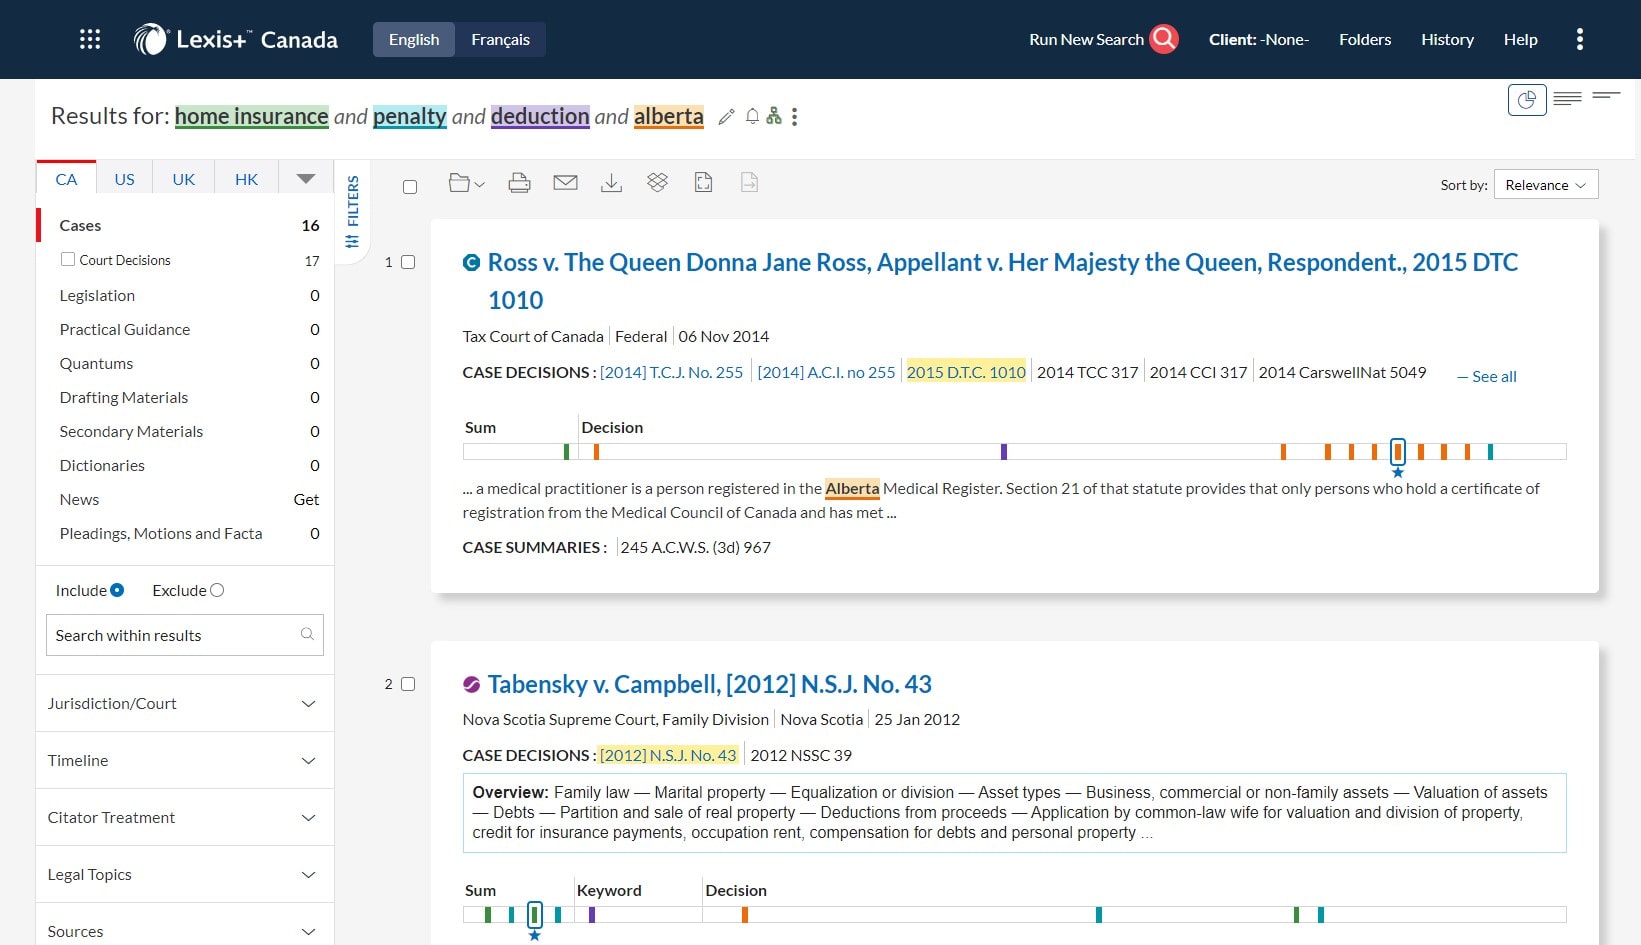Open the Sort by Relevance dropdown
This screenshot has width=1641, height=945.
click(1545, 185)
